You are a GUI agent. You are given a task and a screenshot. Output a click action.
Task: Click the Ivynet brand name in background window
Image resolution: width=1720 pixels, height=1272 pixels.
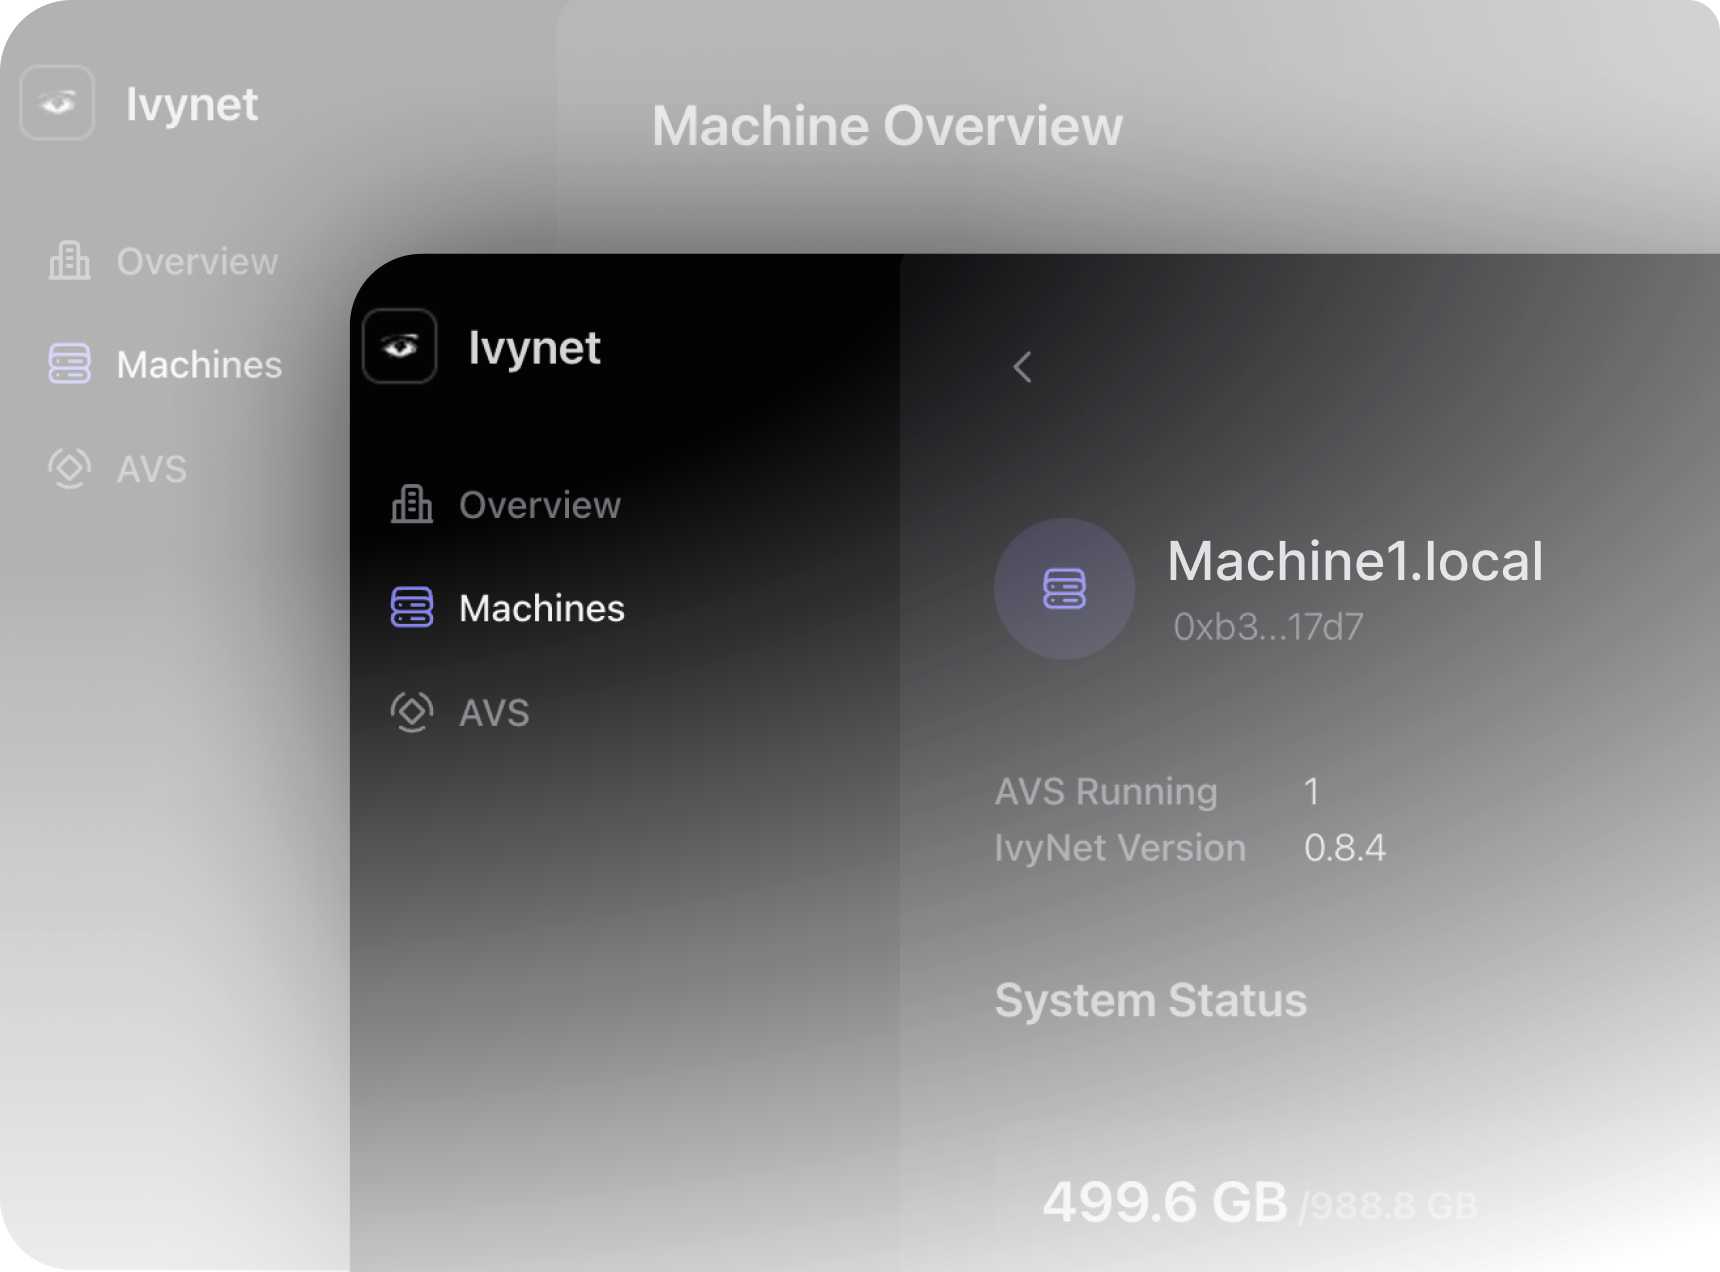[192, 105]
